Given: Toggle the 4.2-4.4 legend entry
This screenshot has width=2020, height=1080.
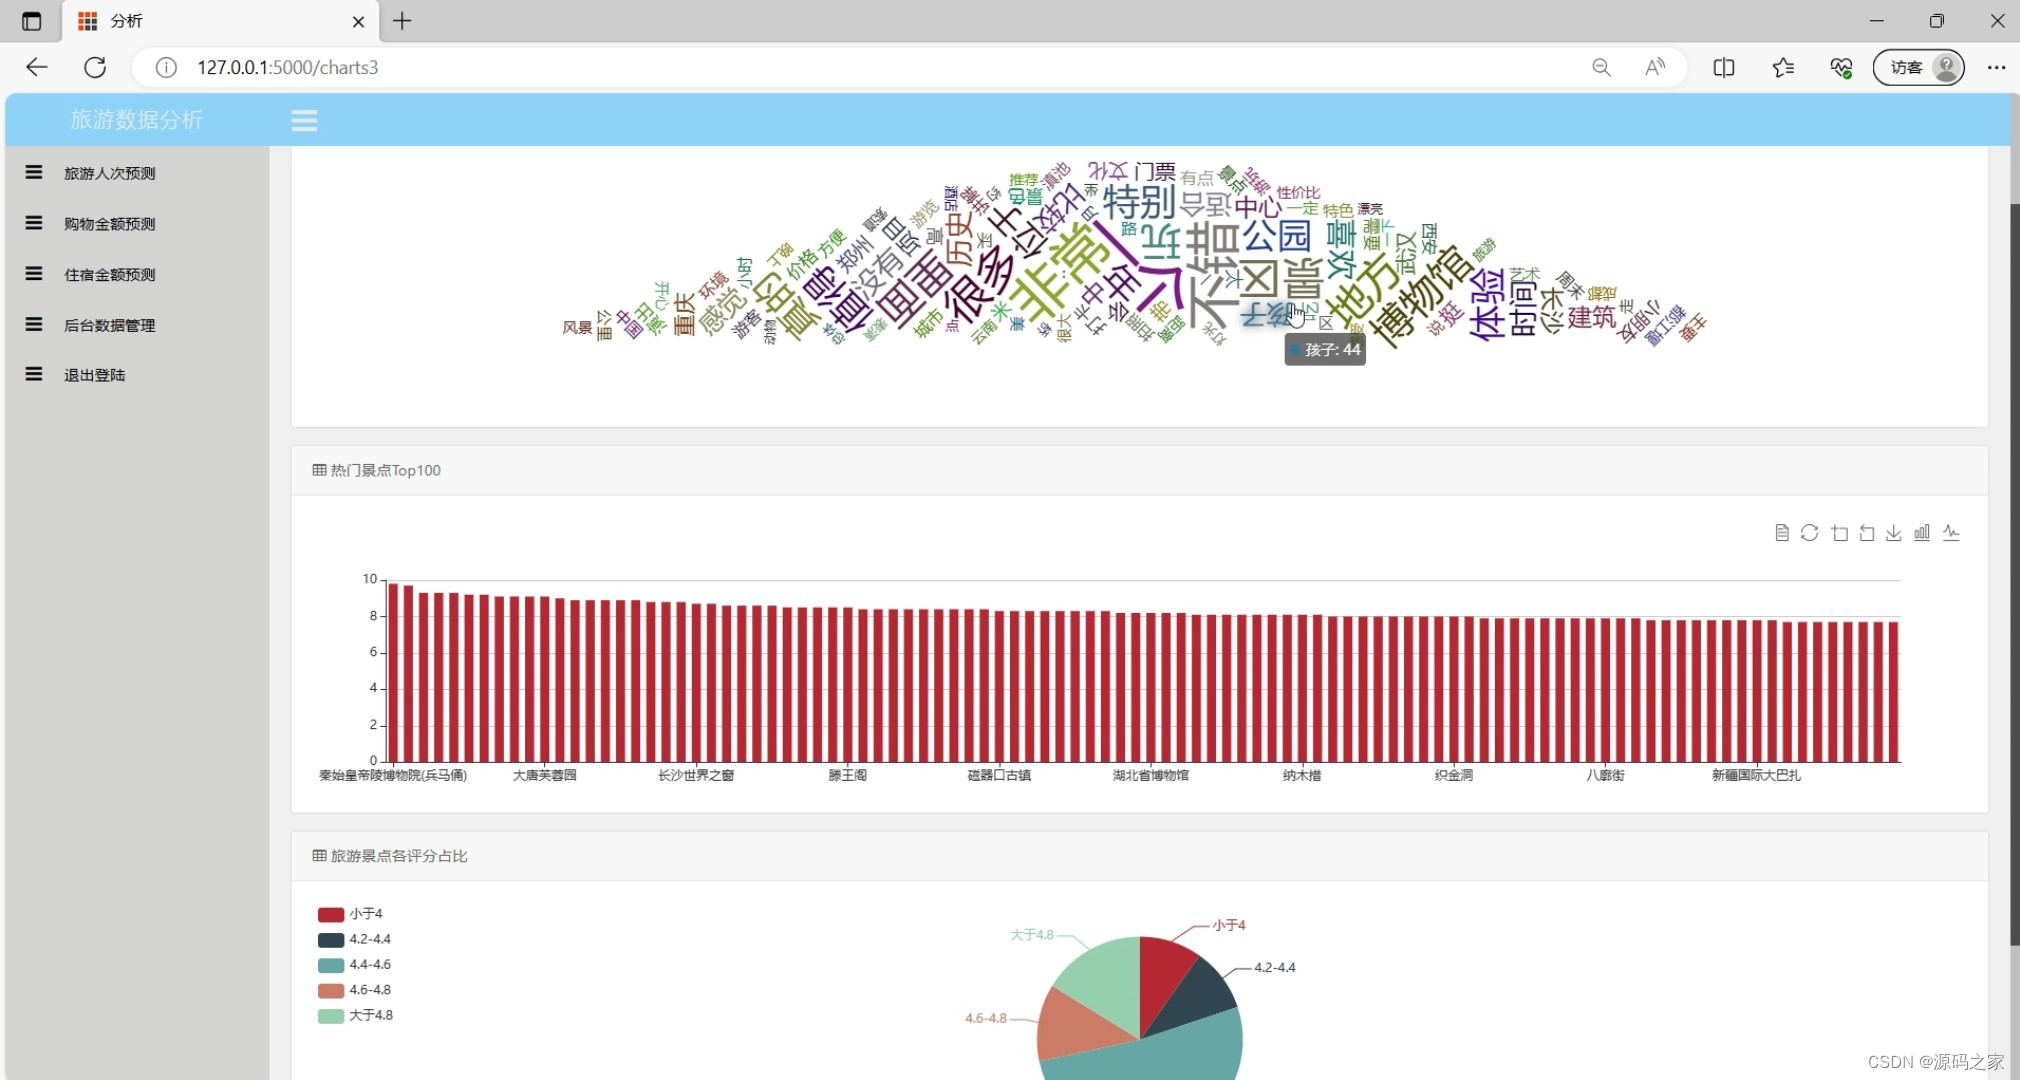Looking at the screenshot, I should click(369, 939).
